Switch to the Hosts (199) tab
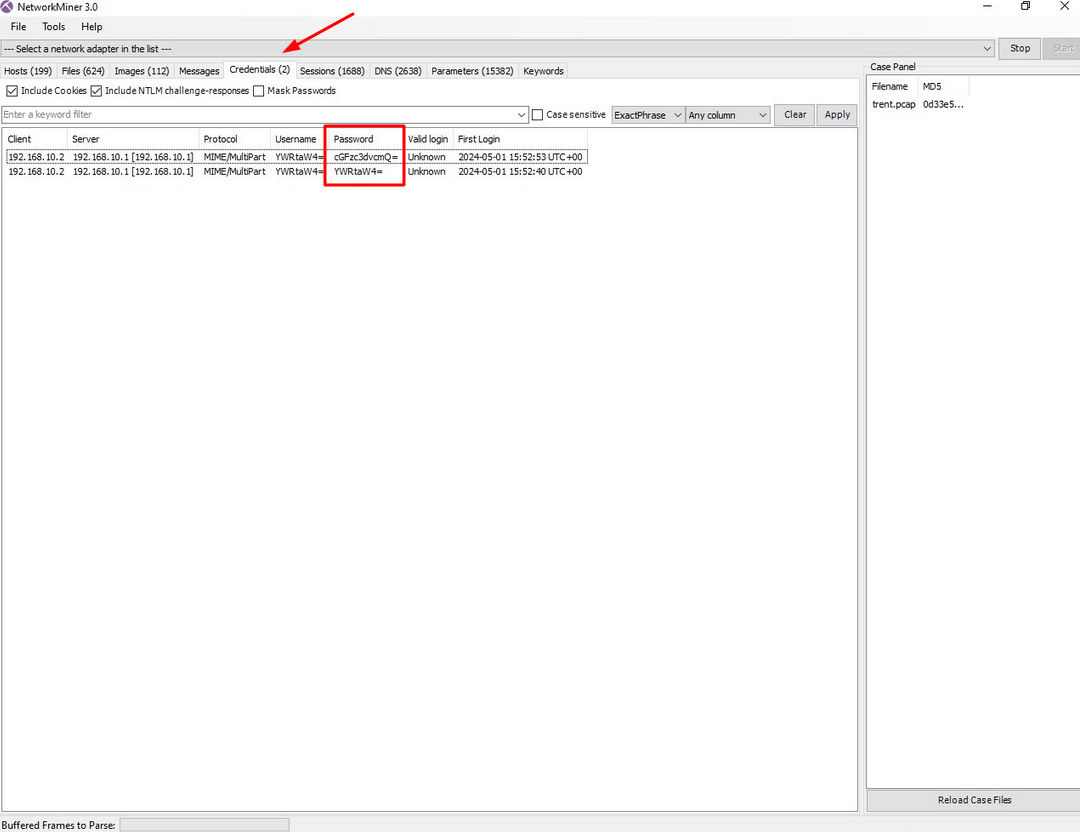This screenshot has height=832, width=1080. pyautogui.click(x=28, y=71)
